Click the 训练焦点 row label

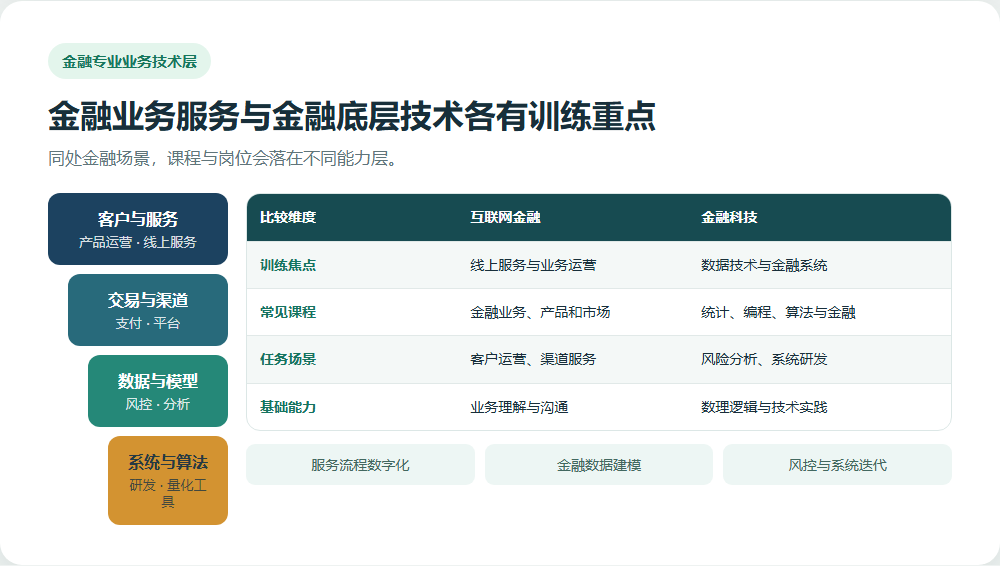pos(288,265)
